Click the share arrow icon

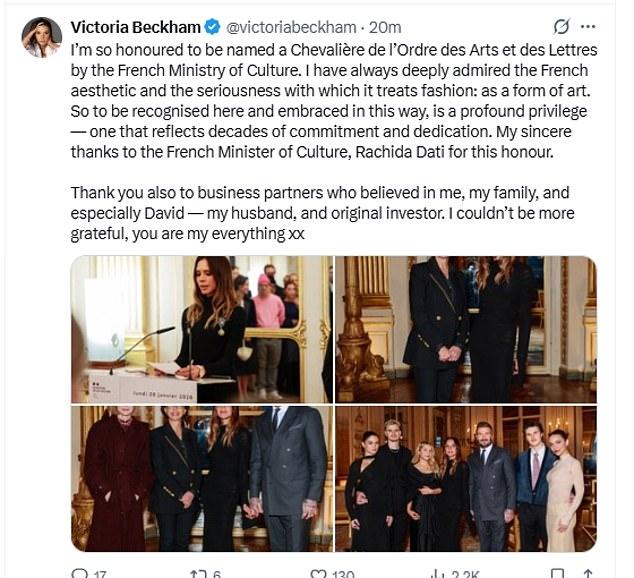[x=588, y=573]
